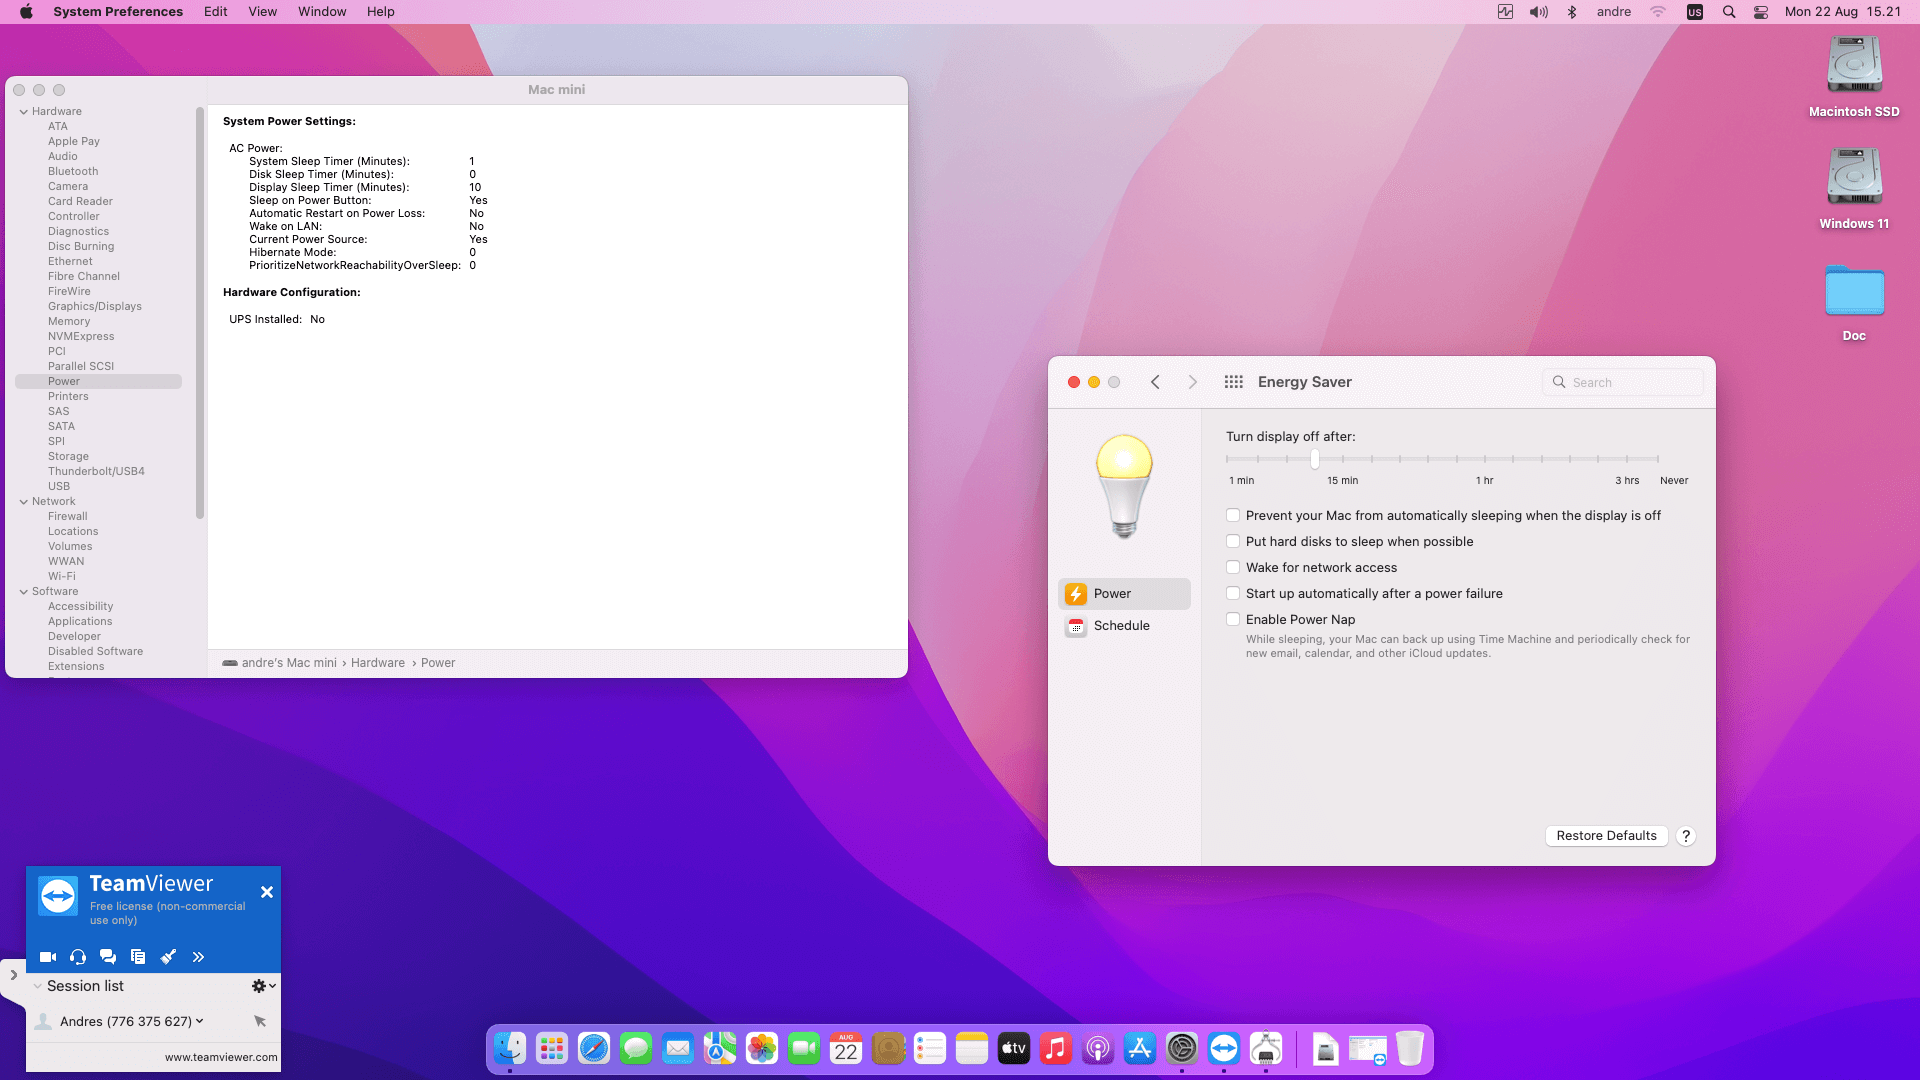Open the TeamViewer chat icon

click(x=108, y=957)
